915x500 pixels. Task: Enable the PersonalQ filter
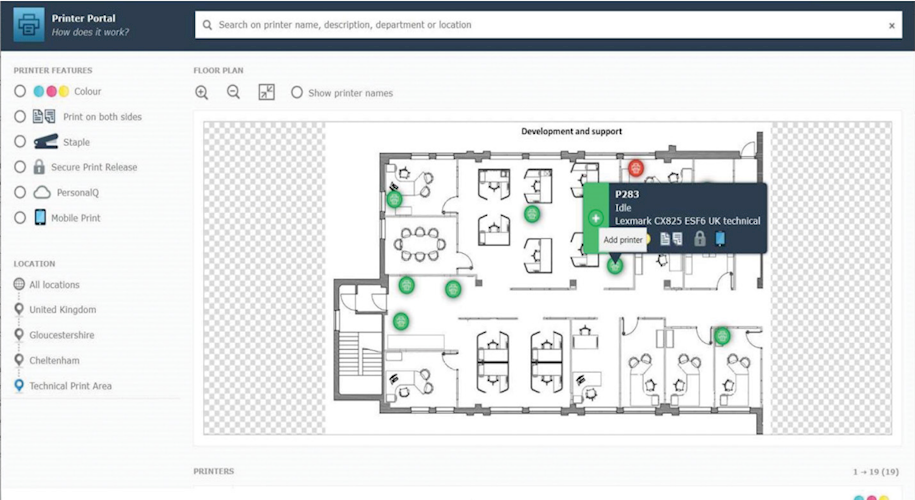20,192
